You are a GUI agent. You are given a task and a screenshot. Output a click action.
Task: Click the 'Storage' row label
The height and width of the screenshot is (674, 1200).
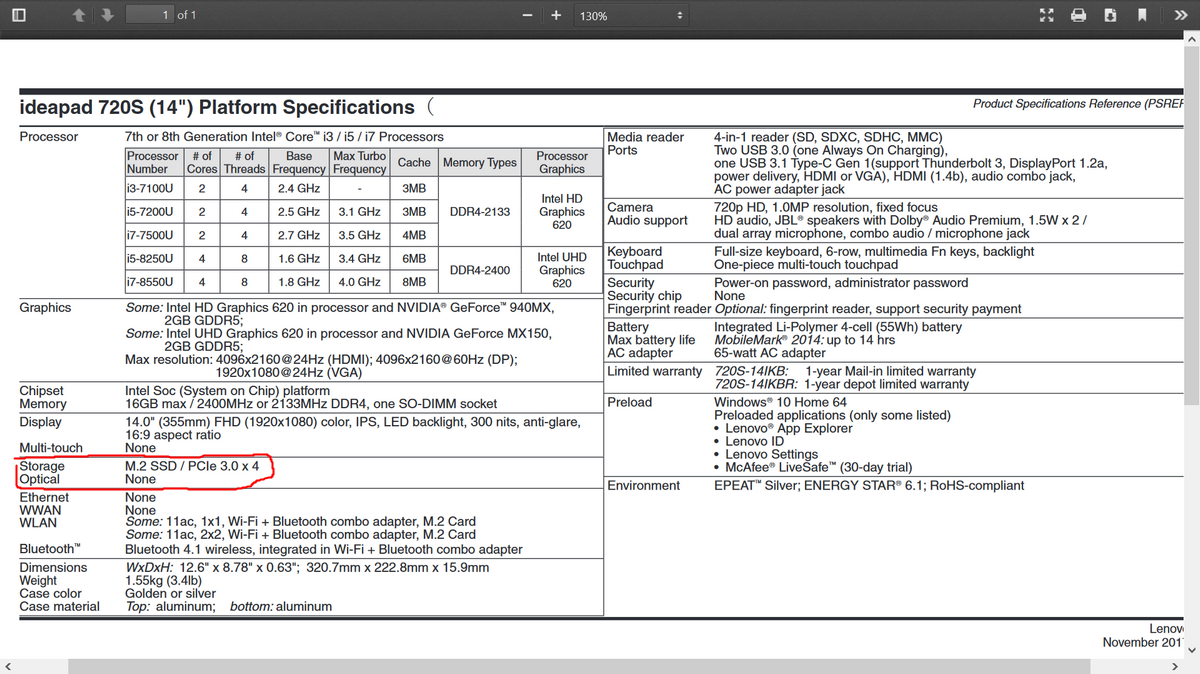(x=42, y=466)
